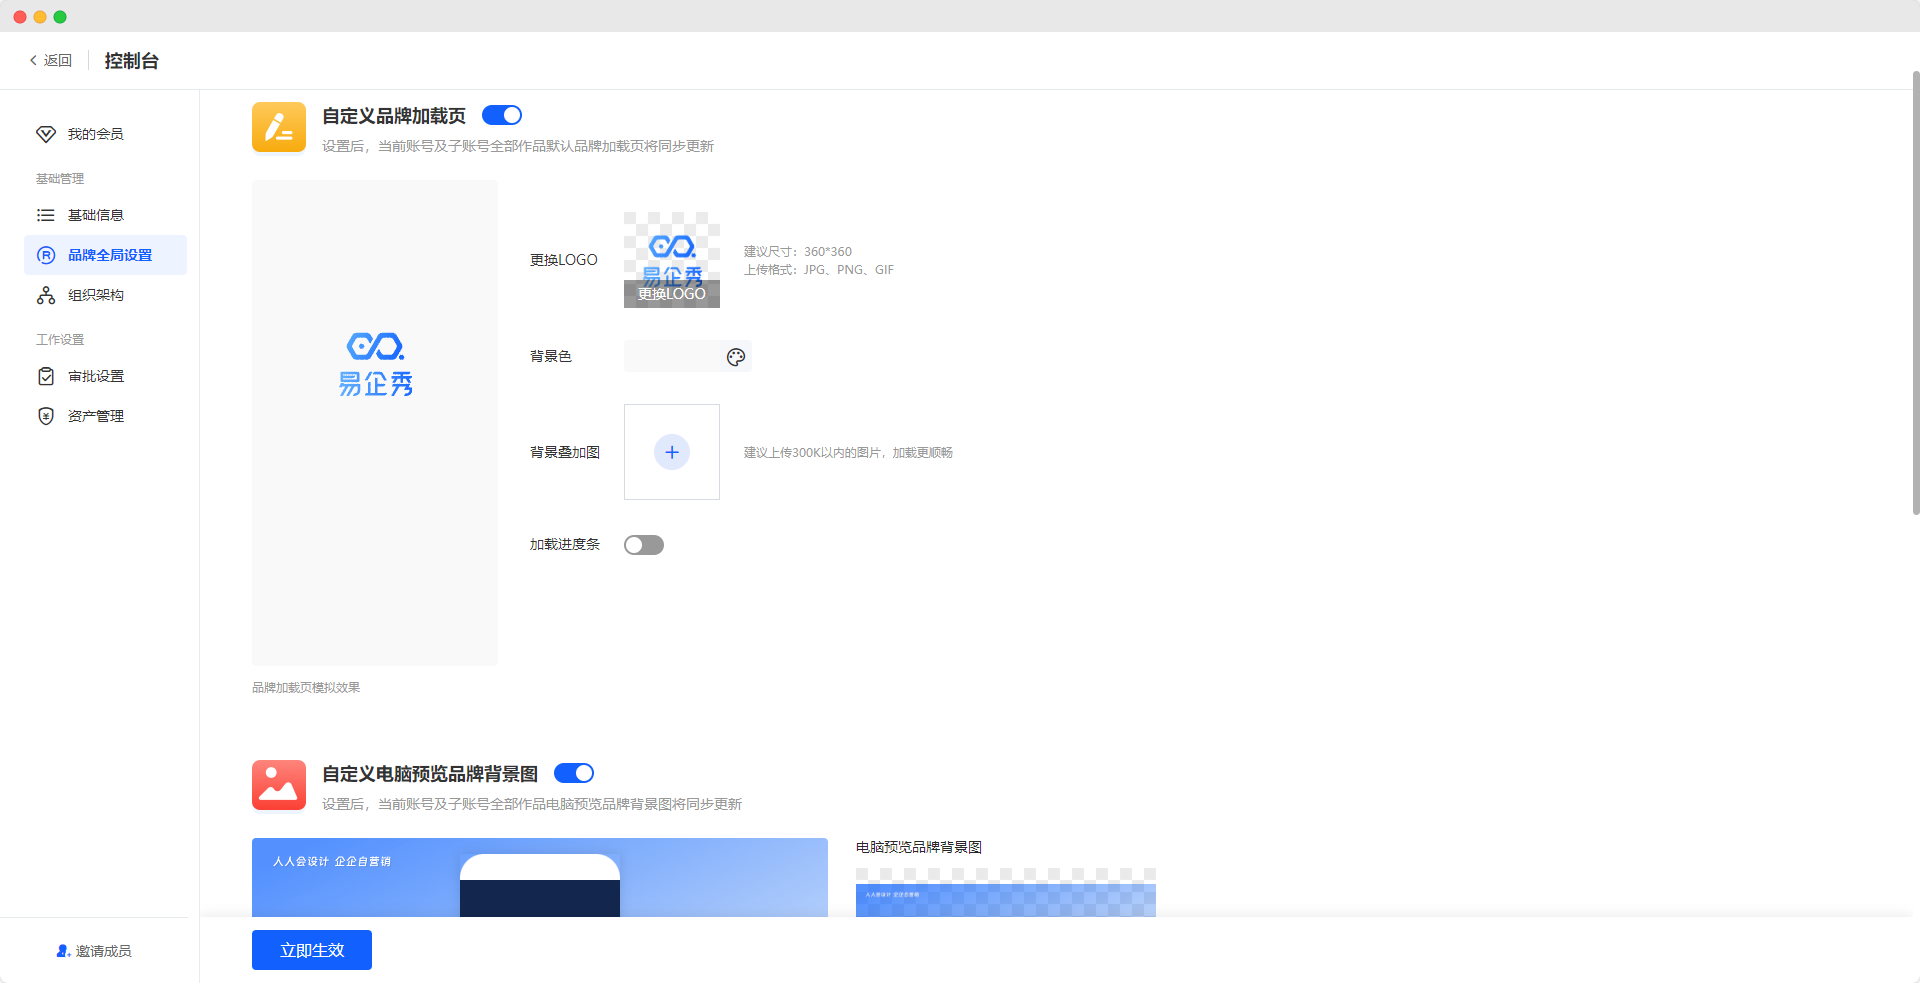Screen dimensions: 1920x983
Task: Click the 电脑预览品牌背景图 label text
Action: pyautogui.click(x=919, y=847)
